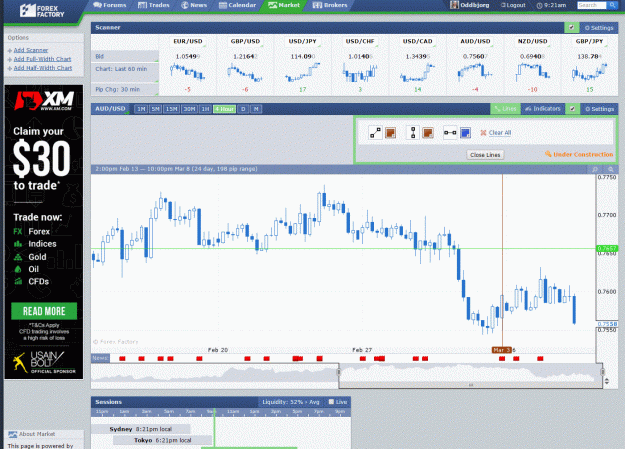Open Scanner Settings
The width and height of the screenshot is (625, 449).
(599, 28)
